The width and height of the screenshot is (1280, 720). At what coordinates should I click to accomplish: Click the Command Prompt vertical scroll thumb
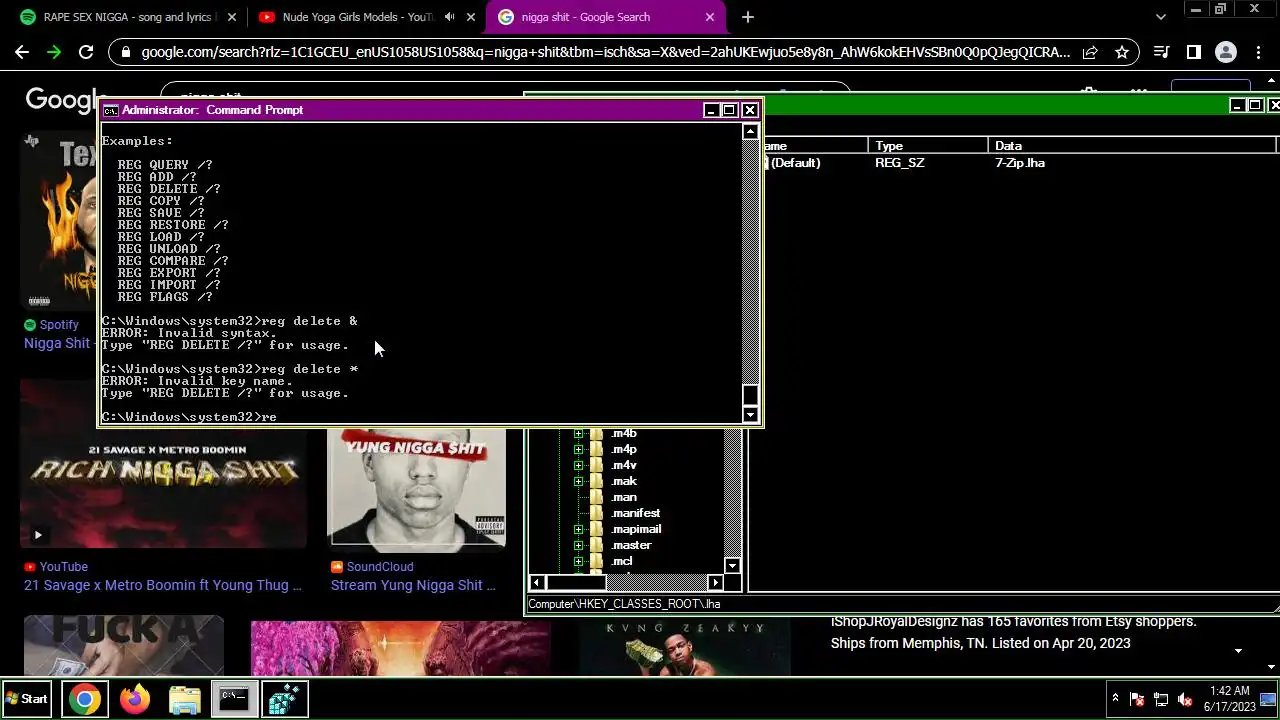[750, 396]
